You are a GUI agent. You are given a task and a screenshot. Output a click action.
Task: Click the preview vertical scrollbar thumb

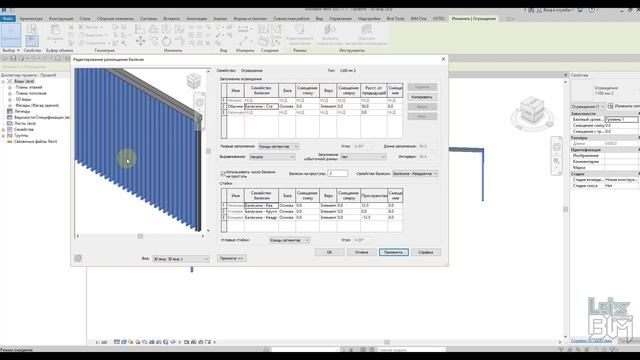tap(208, 151)
